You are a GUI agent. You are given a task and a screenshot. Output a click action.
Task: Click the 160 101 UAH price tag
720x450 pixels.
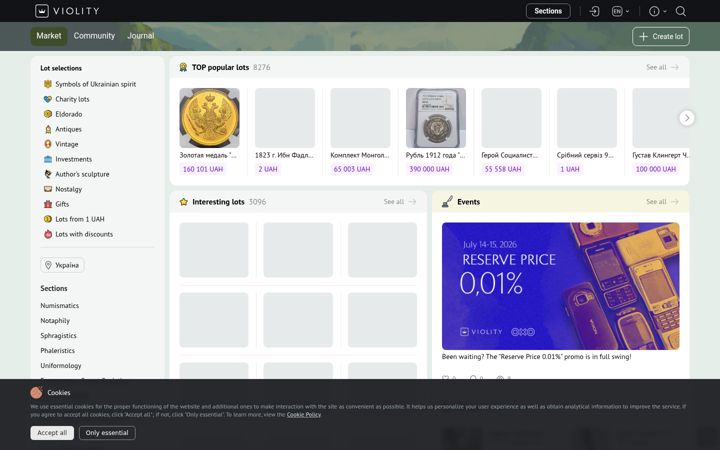pos(203,169)
